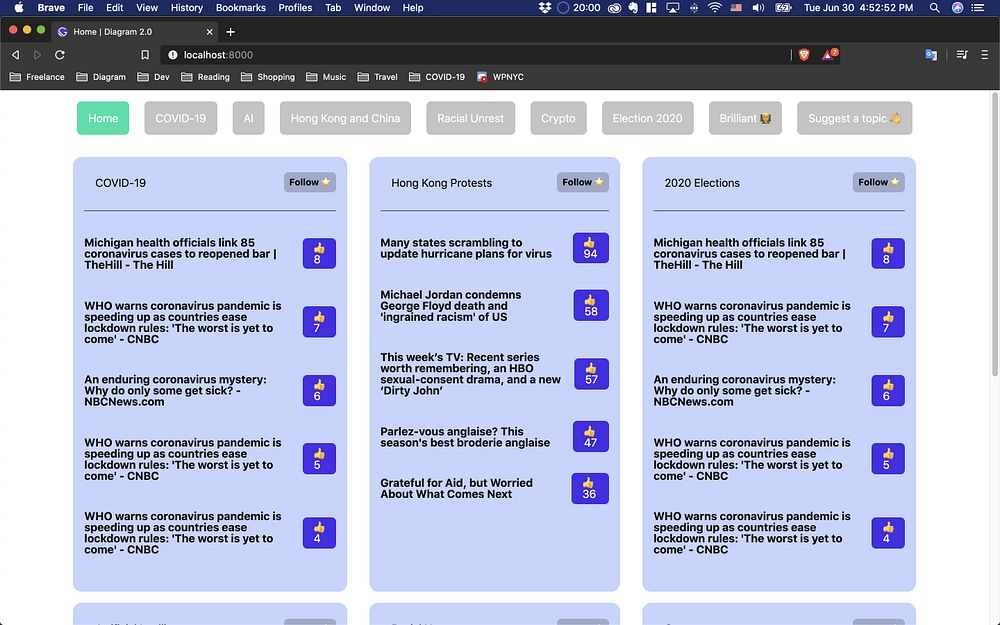Upvote Grateful for Aid story, 36 votes
The image size is (1000, 625).
(x=590, y=489)
